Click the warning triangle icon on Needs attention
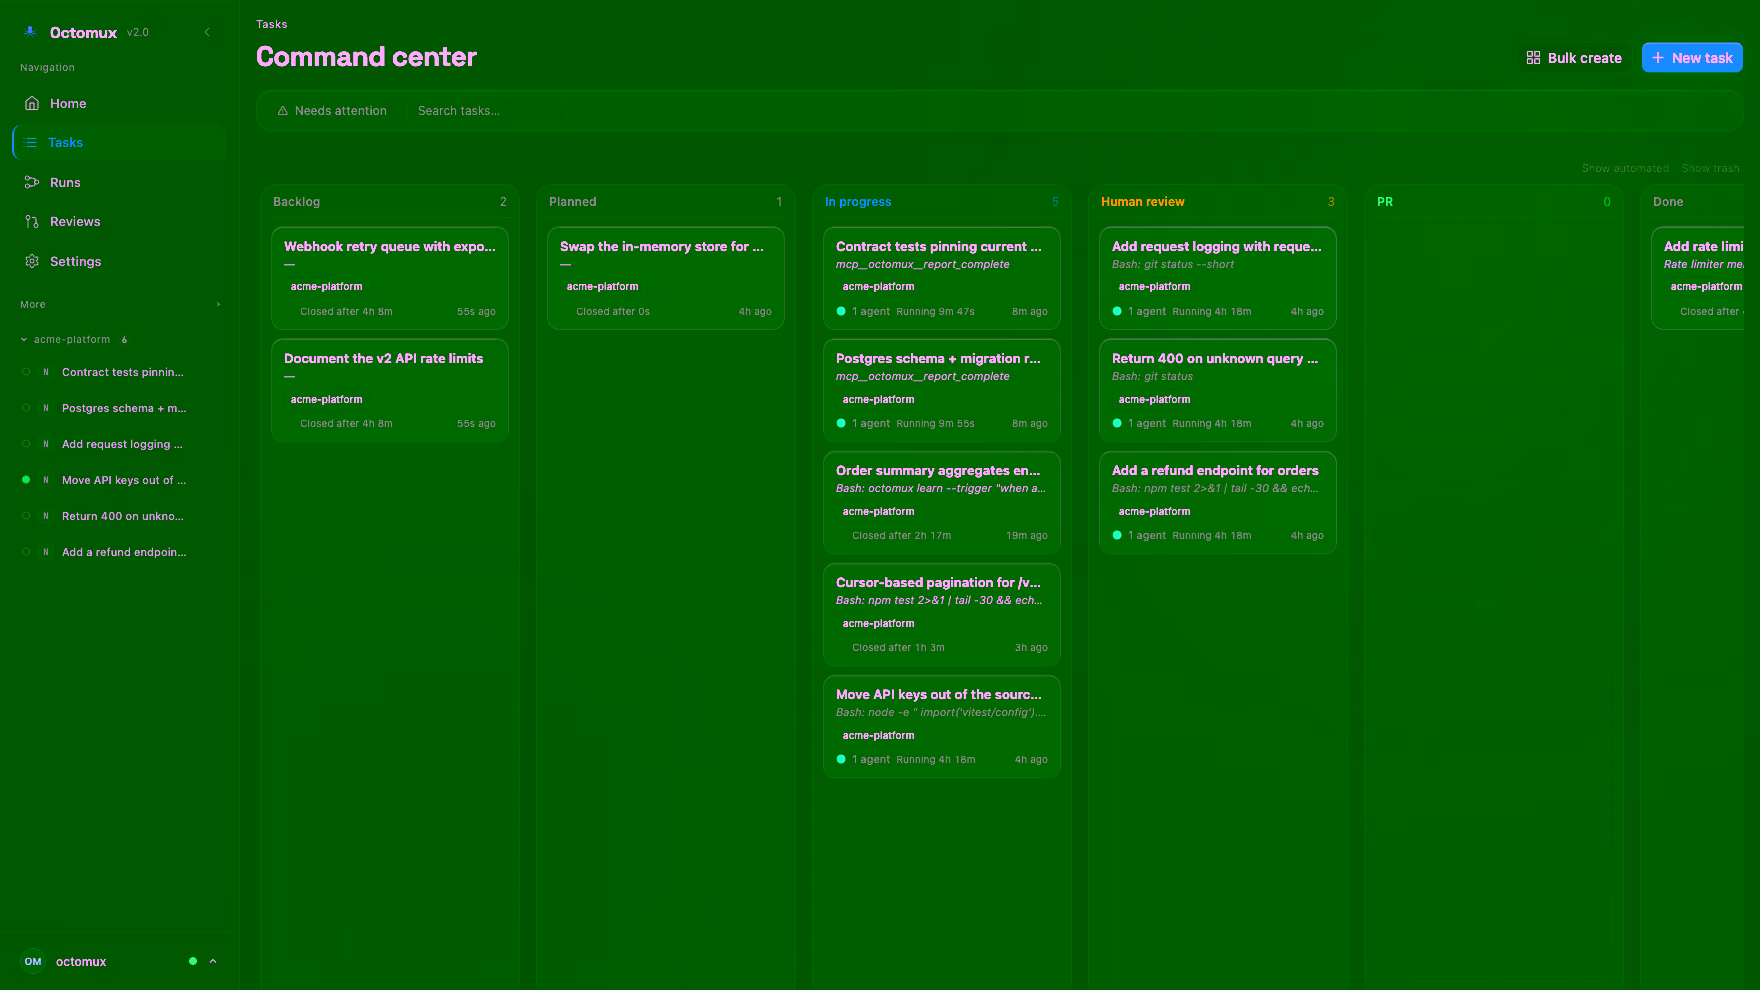 coord(283,111)
